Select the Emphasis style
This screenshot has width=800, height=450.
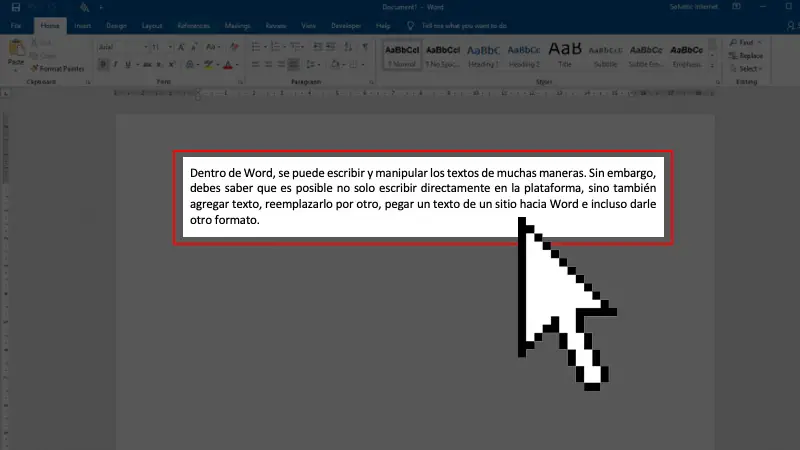[x=687, y=56]
